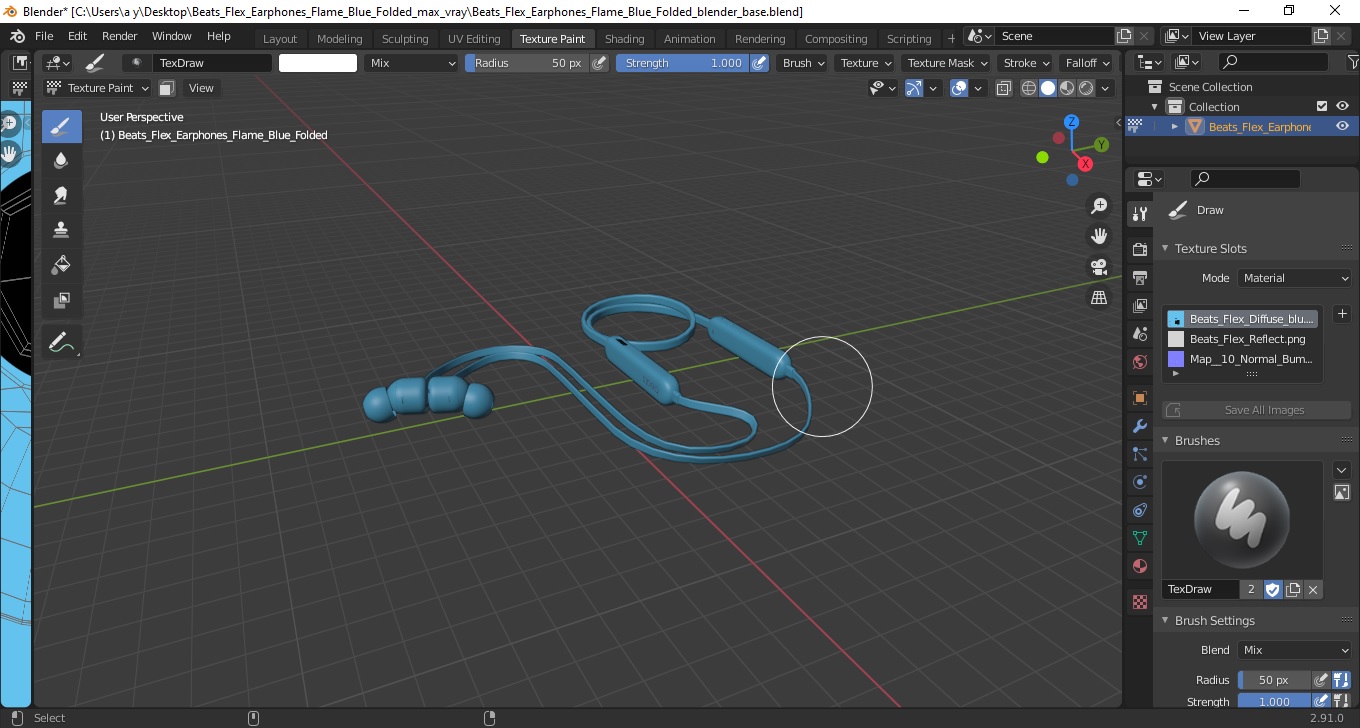
Task: Select the Annotate tool
Action: pyautogui.click(x=61, y=341)
